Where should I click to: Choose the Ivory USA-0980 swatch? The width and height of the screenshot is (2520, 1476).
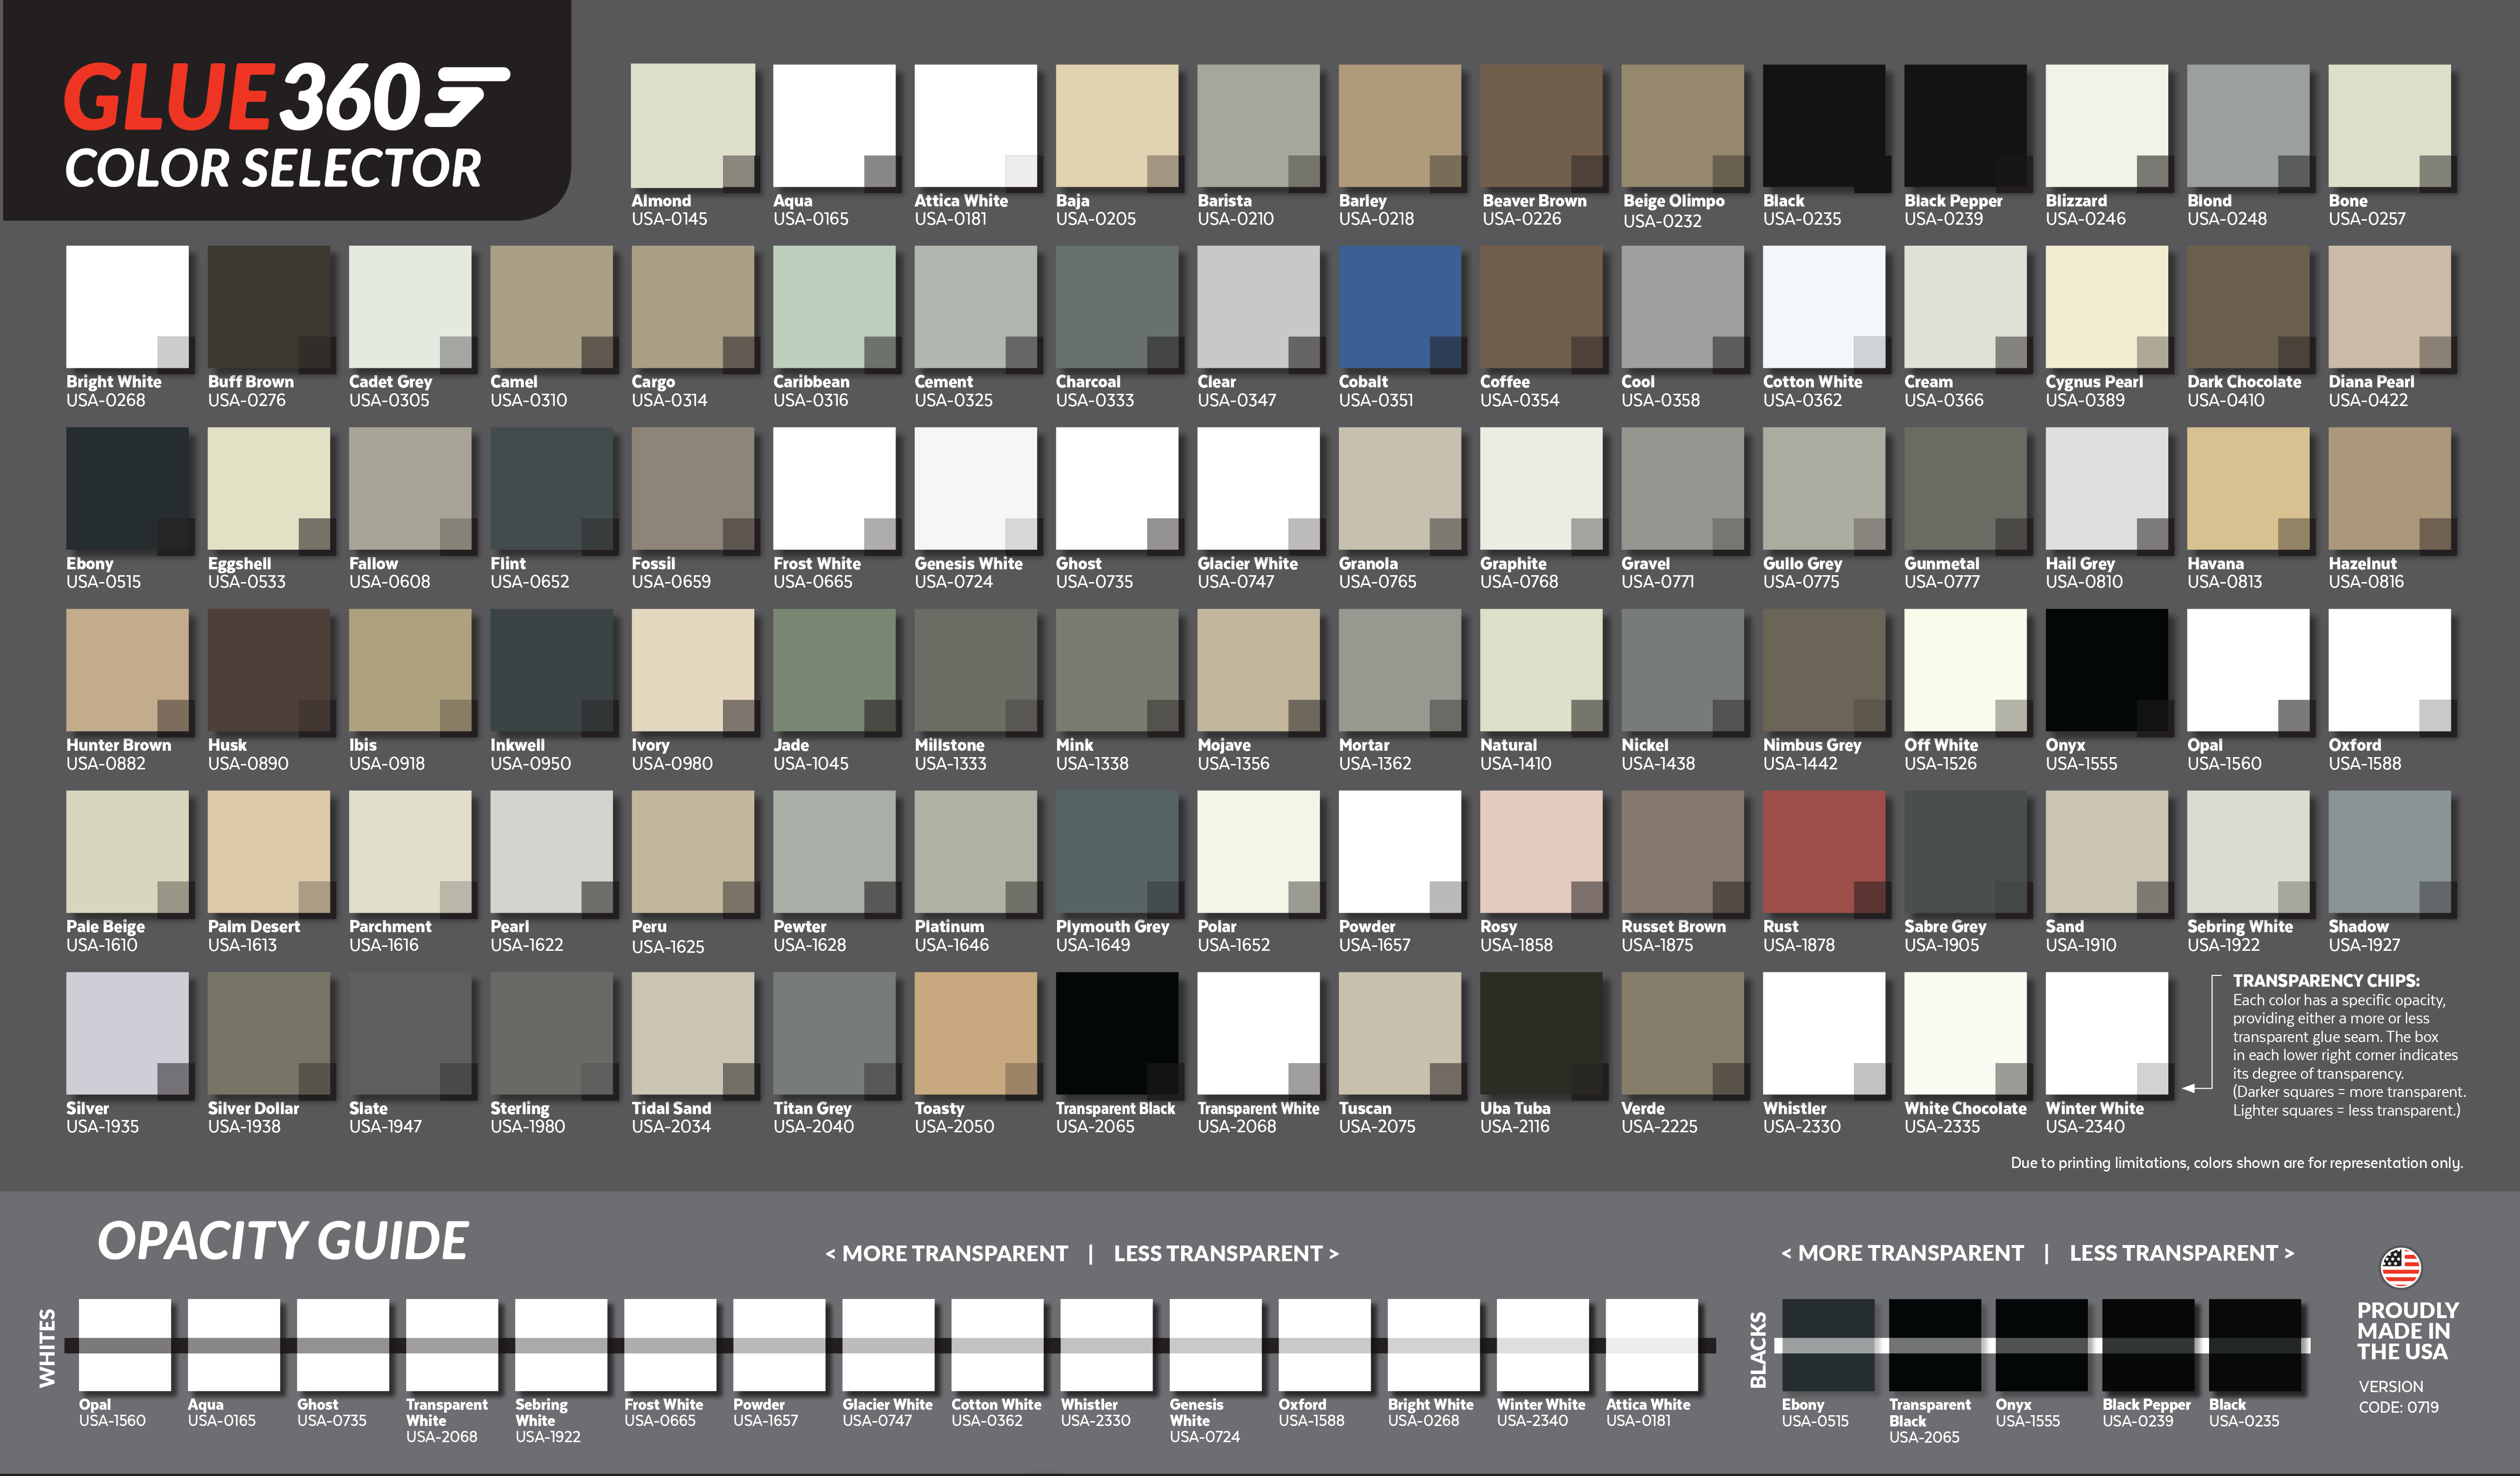click(693, 670)
